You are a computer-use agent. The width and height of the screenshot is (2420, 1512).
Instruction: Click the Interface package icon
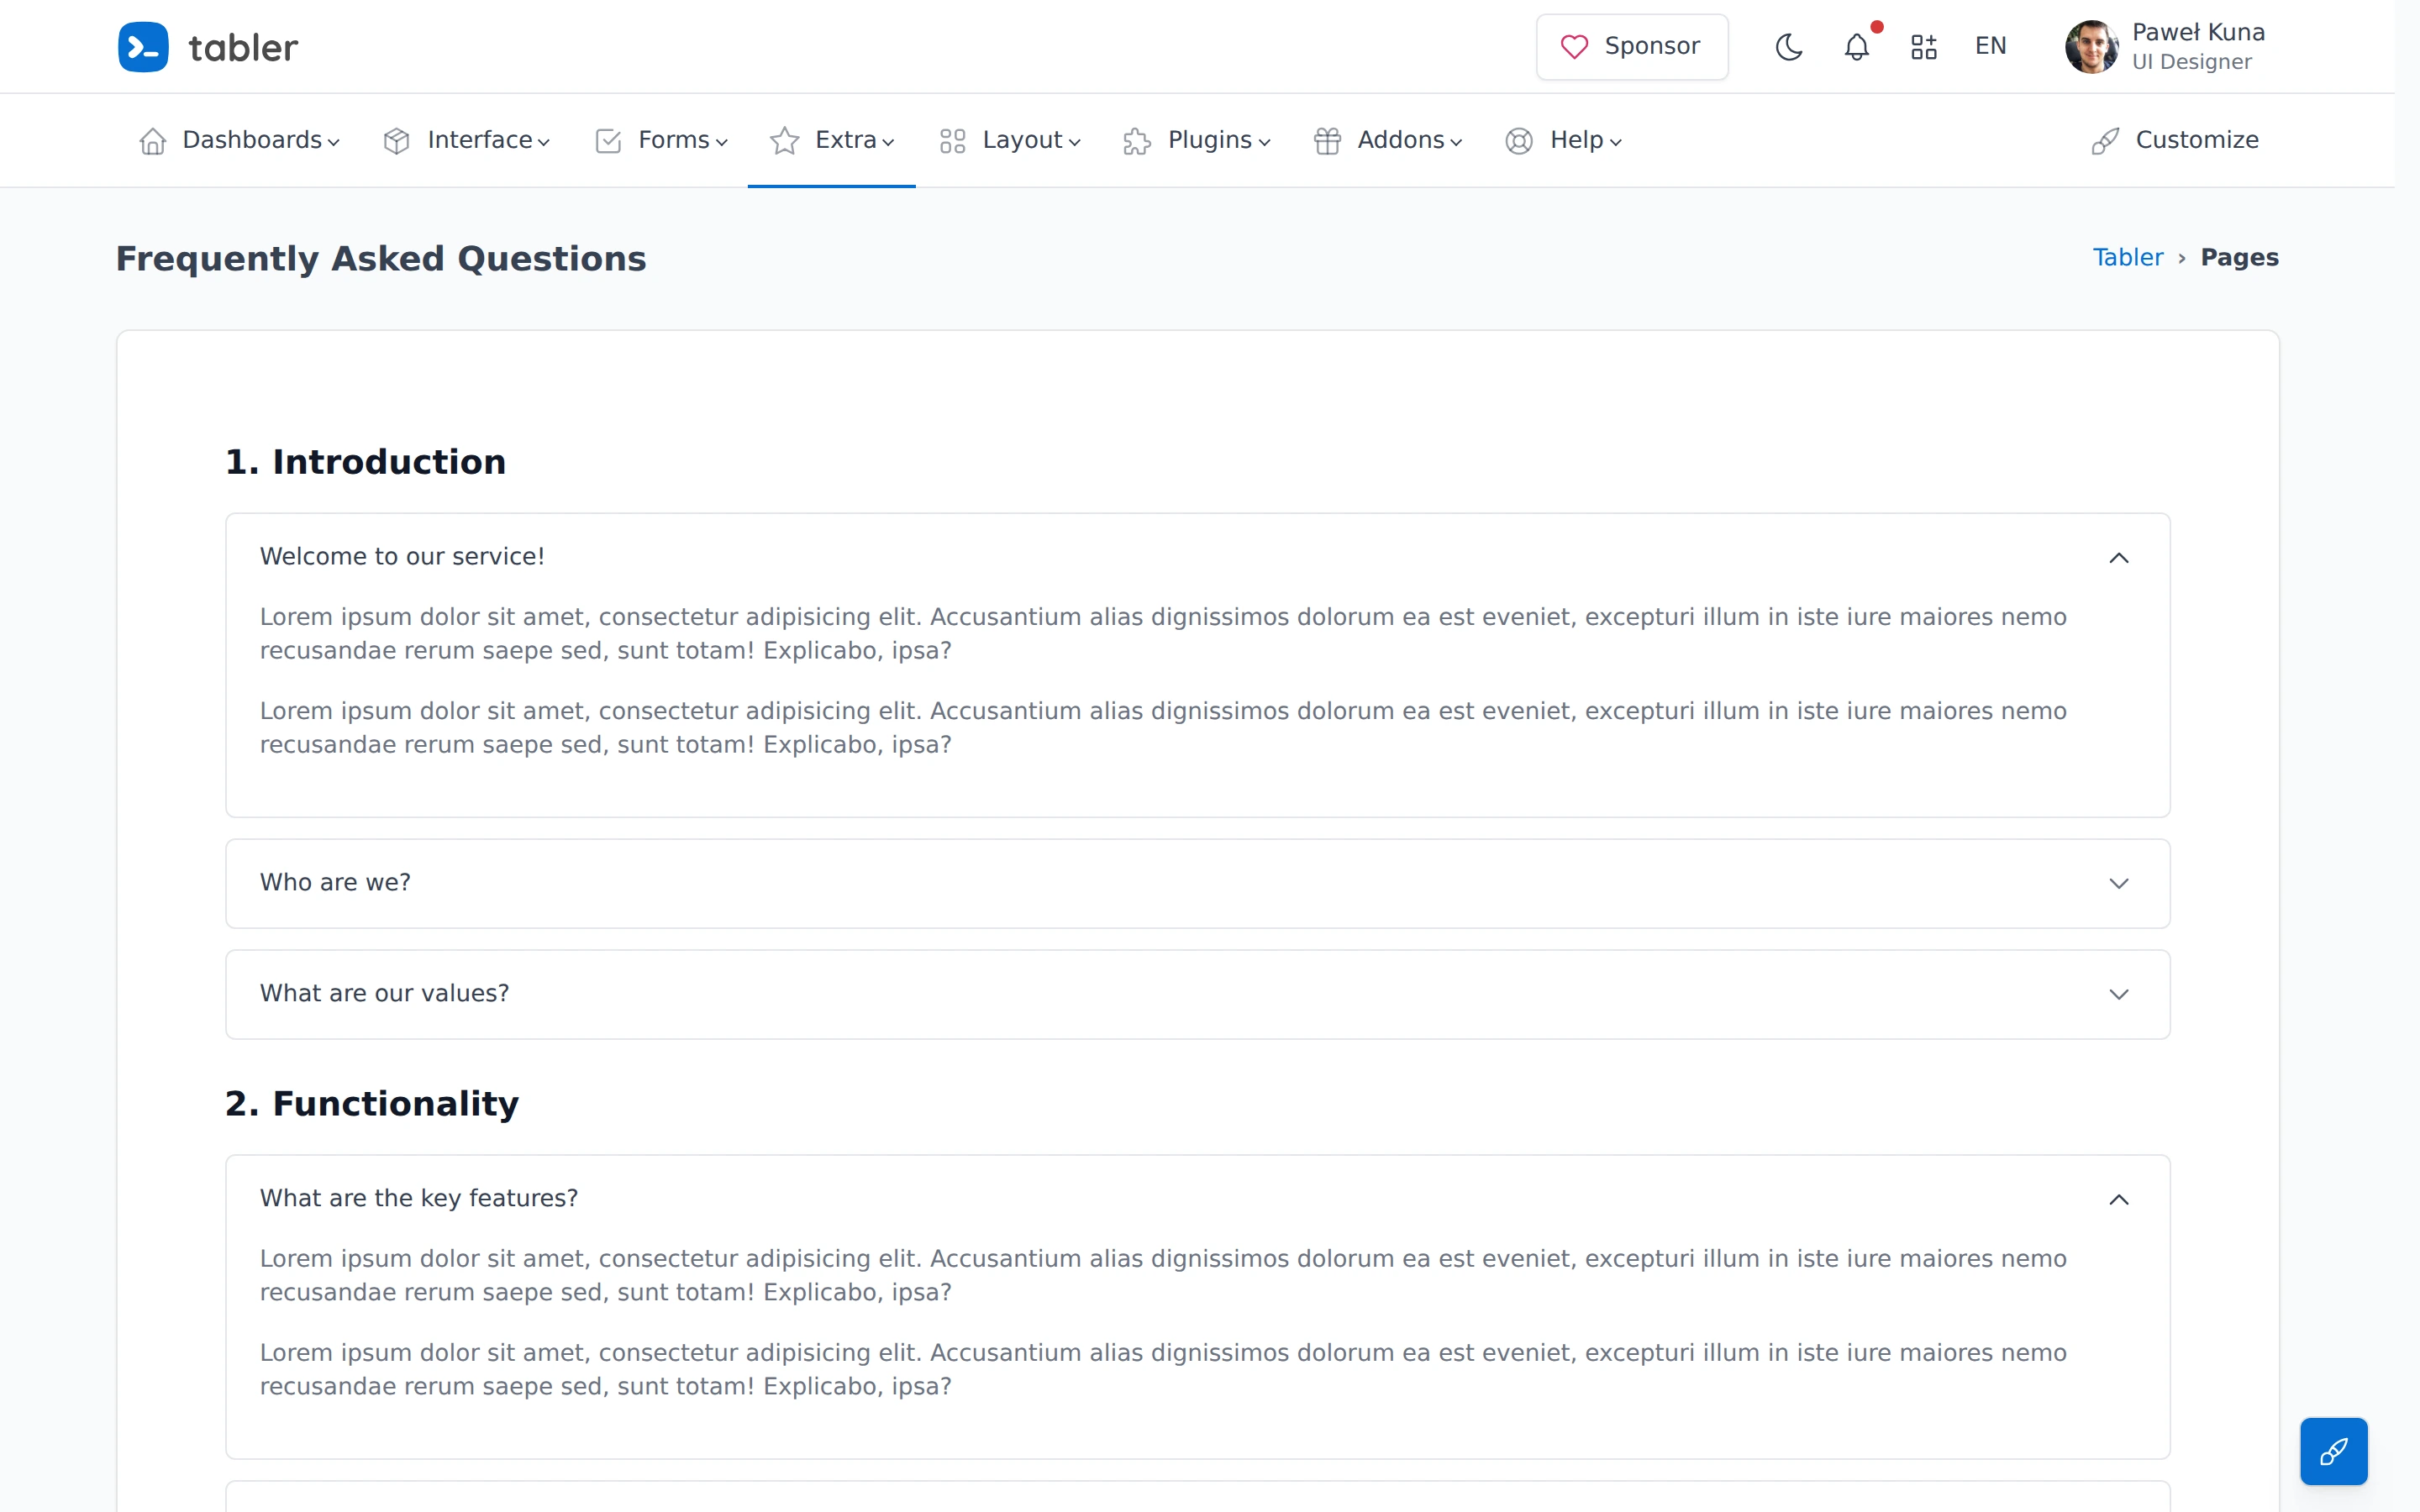coord(397,141)
